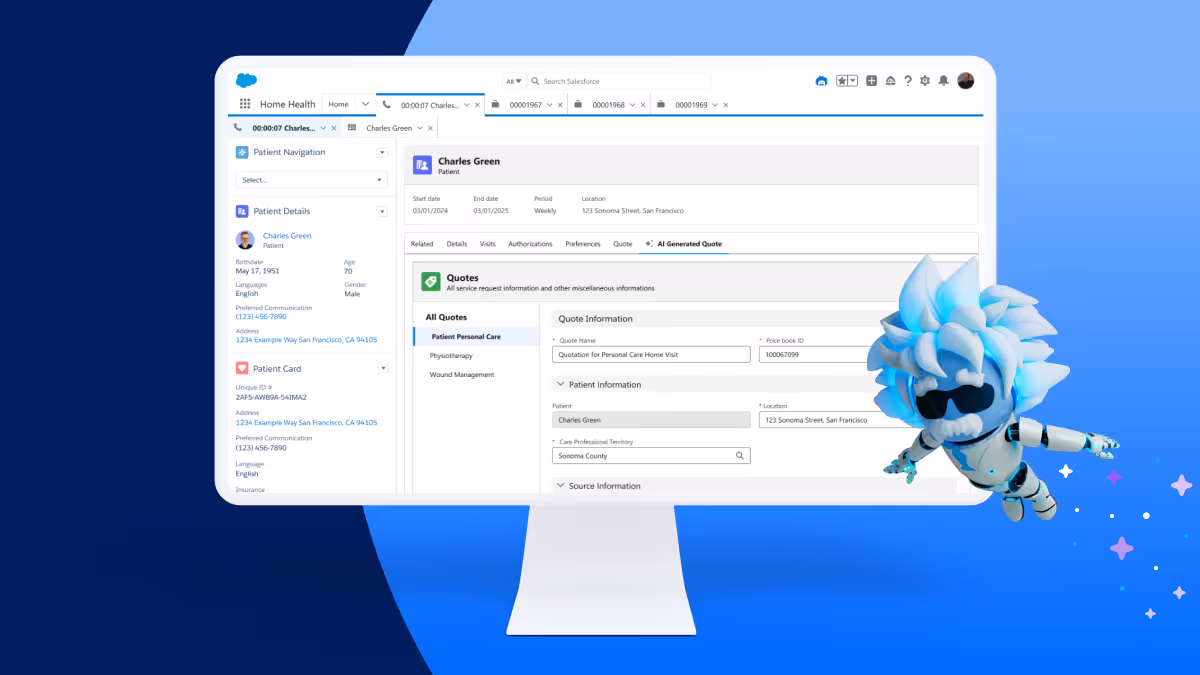Select the Home navigation tab
Viewport: 1200px width, 675px height.
pyautogui.click(x=339, y=104)
